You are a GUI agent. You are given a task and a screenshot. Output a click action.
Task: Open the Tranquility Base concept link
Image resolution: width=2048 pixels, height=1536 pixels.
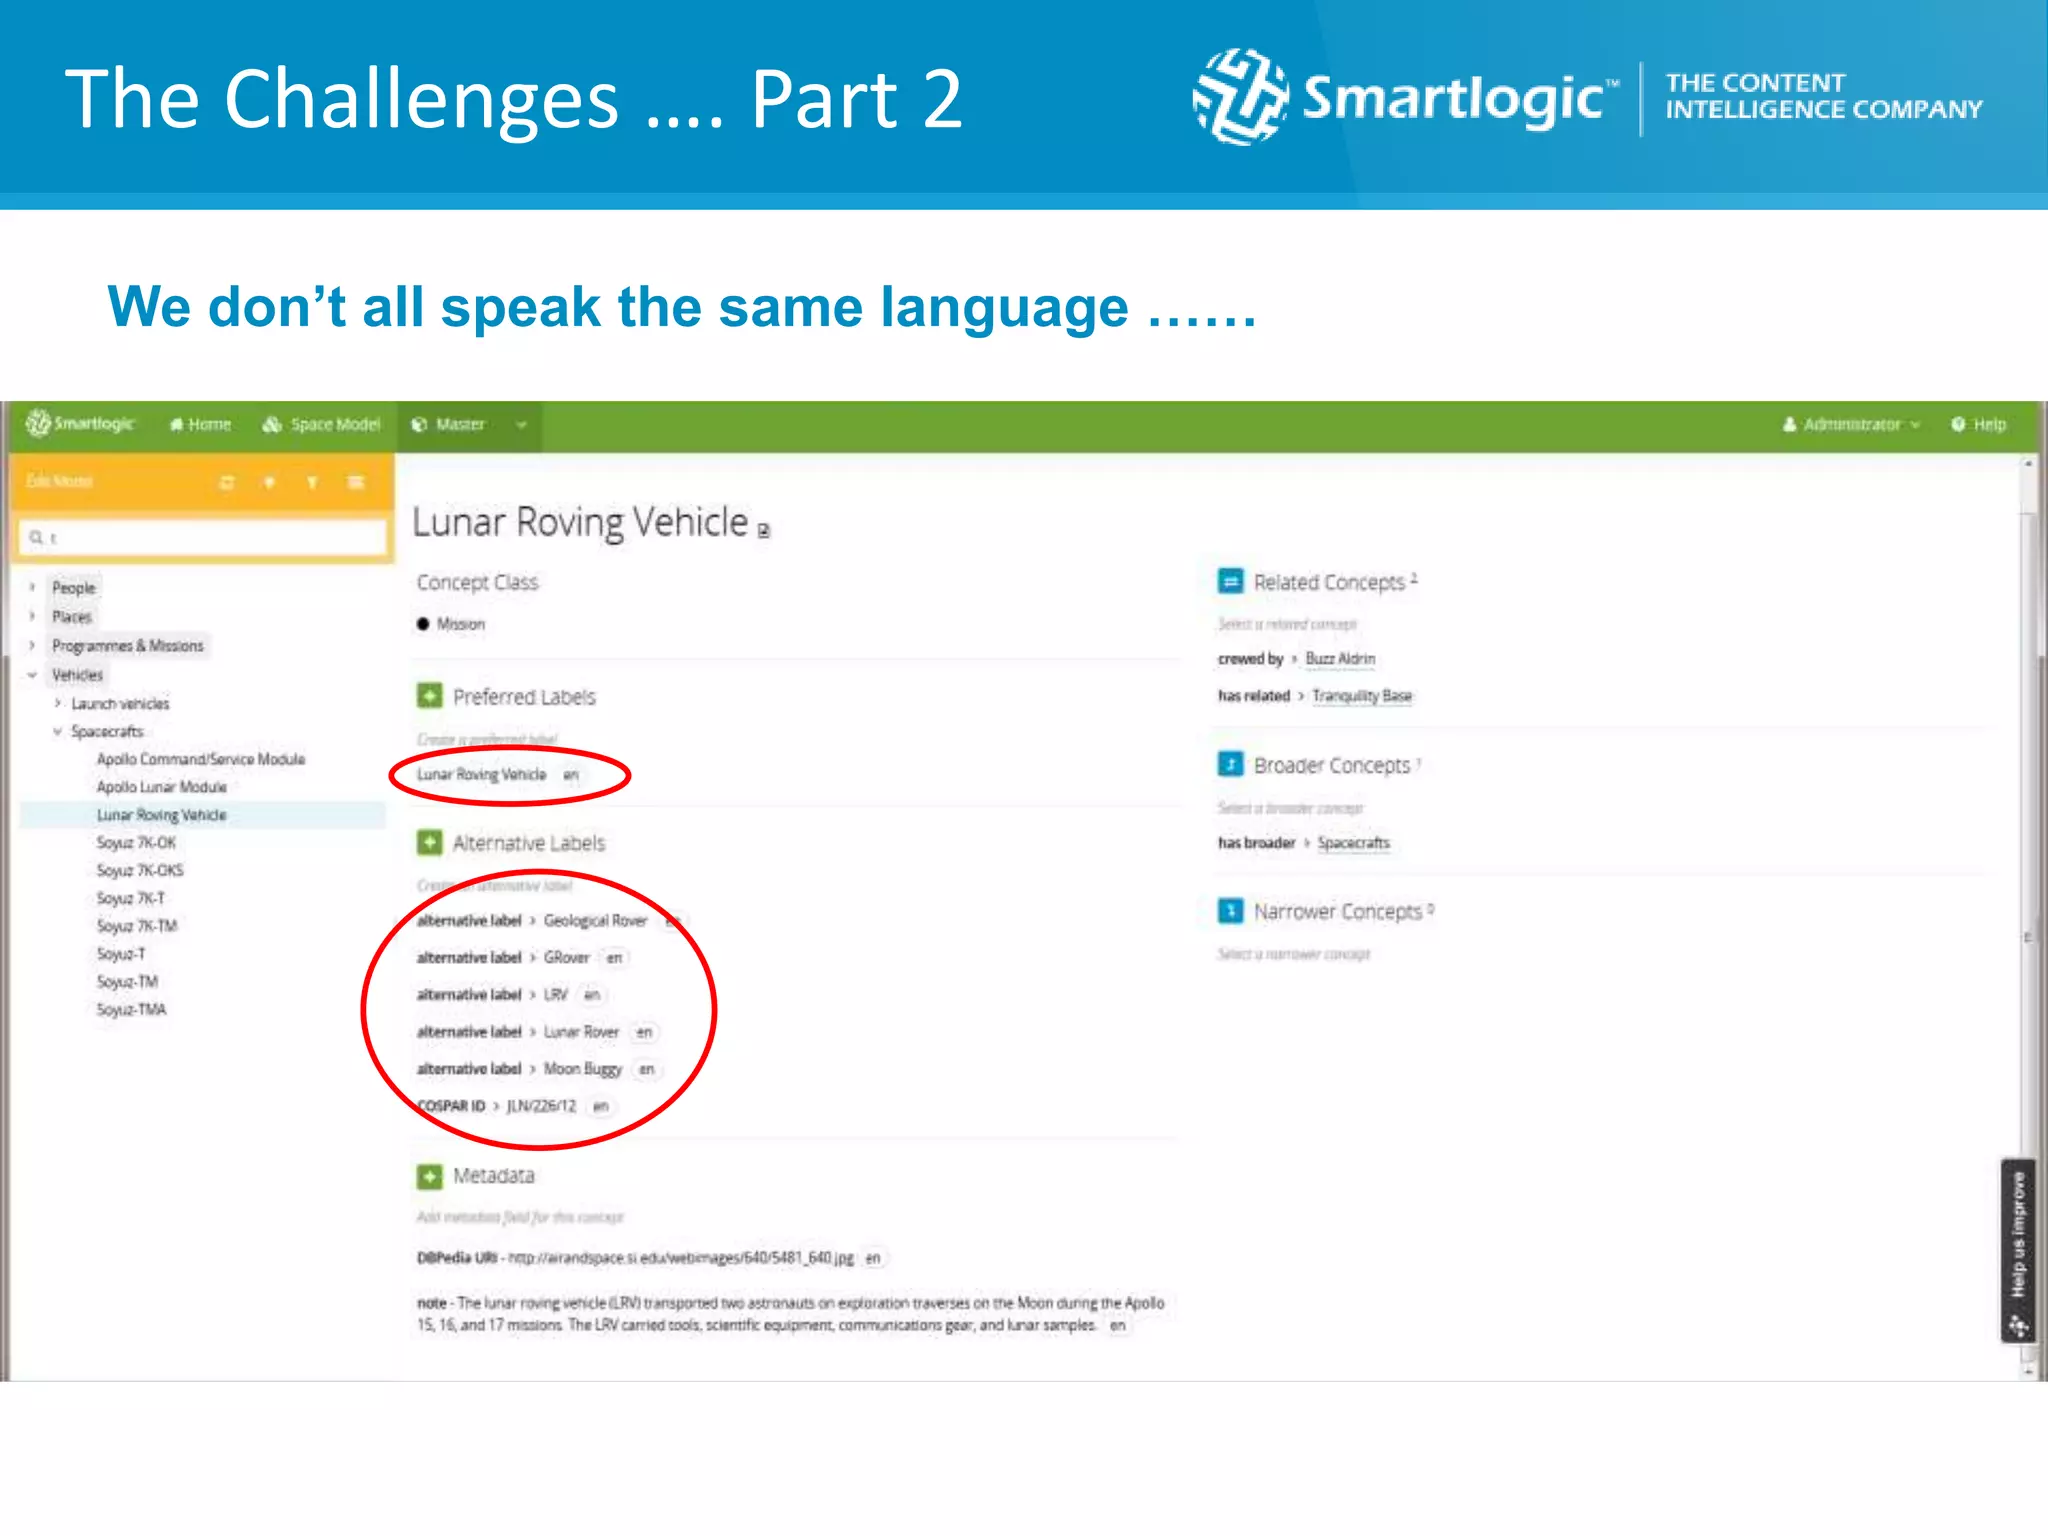1362,696
